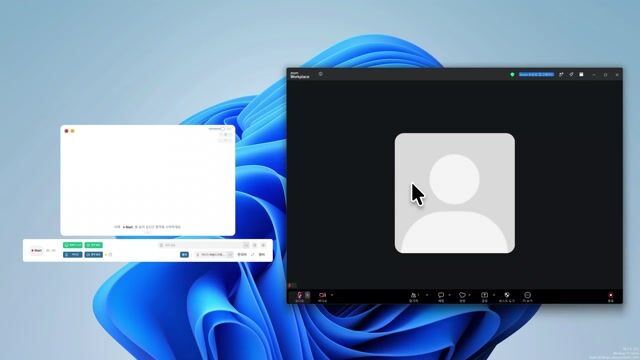Open the Chat panel in Zoom

(x=441, y=296)
